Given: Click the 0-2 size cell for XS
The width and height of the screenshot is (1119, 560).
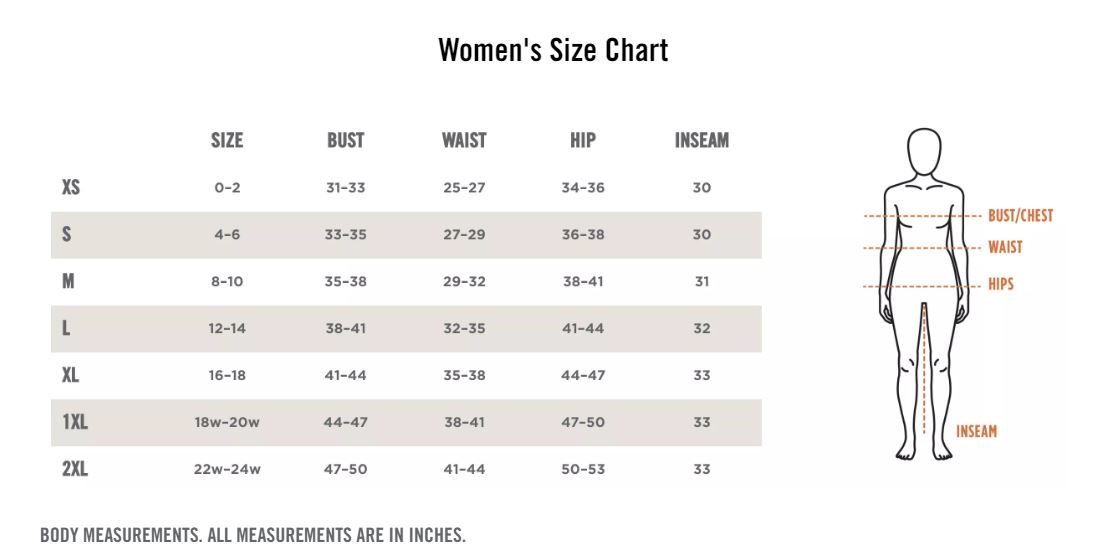Looking at the screenshot, I should (x=227, y=188).
